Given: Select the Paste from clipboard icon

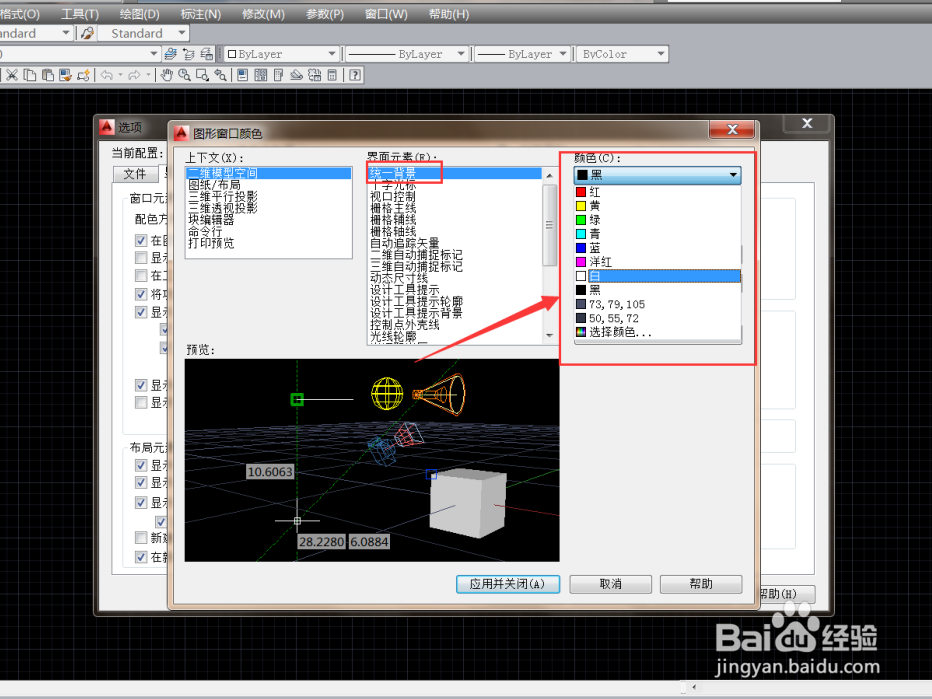Looking at the screenshot, I should (x=47, y=75).
